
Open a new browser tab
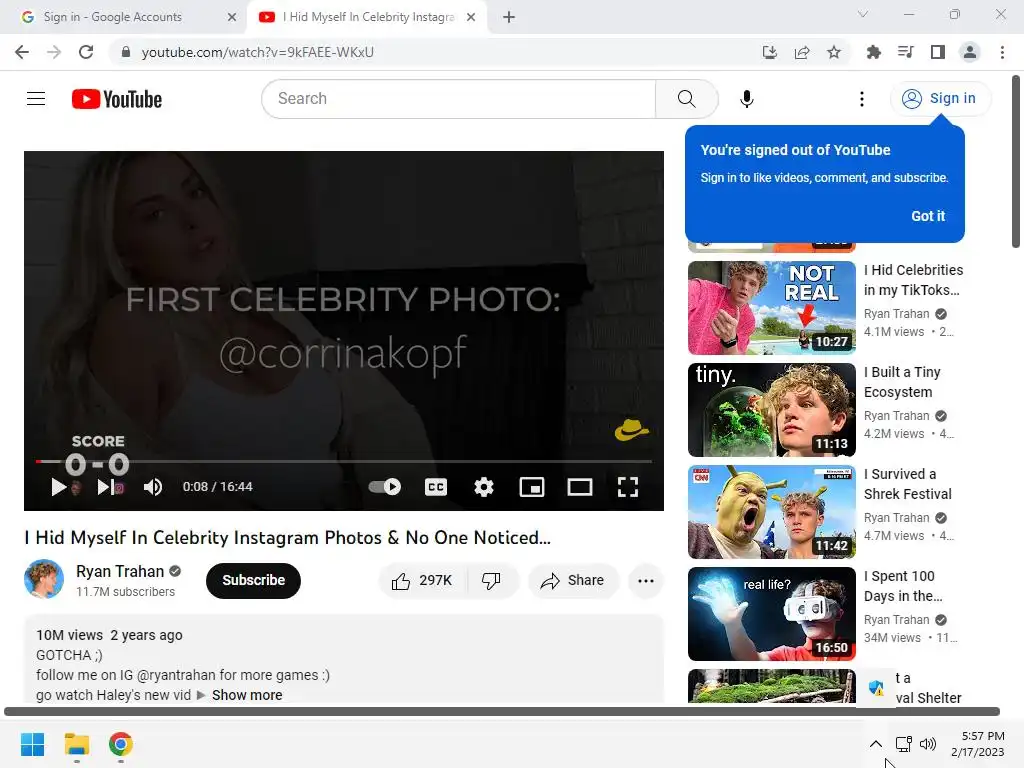tap(509, 17)
